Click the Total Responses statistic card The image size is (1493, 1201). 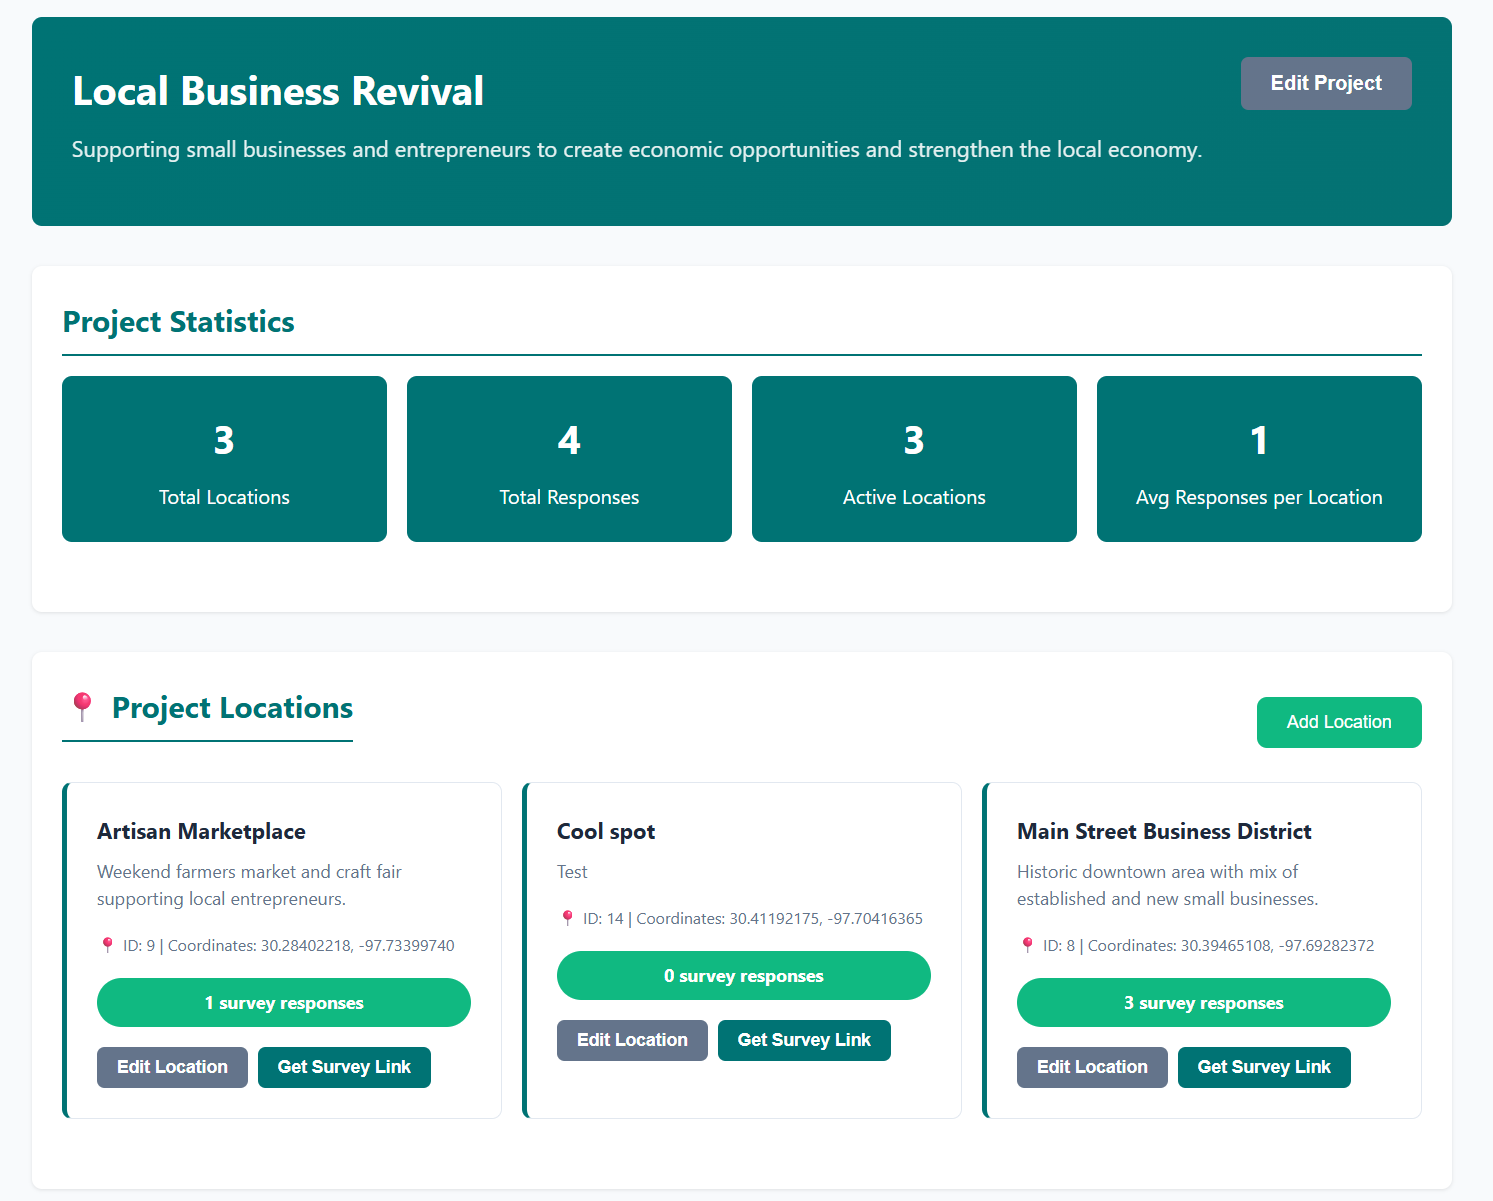pyautogui.click(x=569, y=459)
